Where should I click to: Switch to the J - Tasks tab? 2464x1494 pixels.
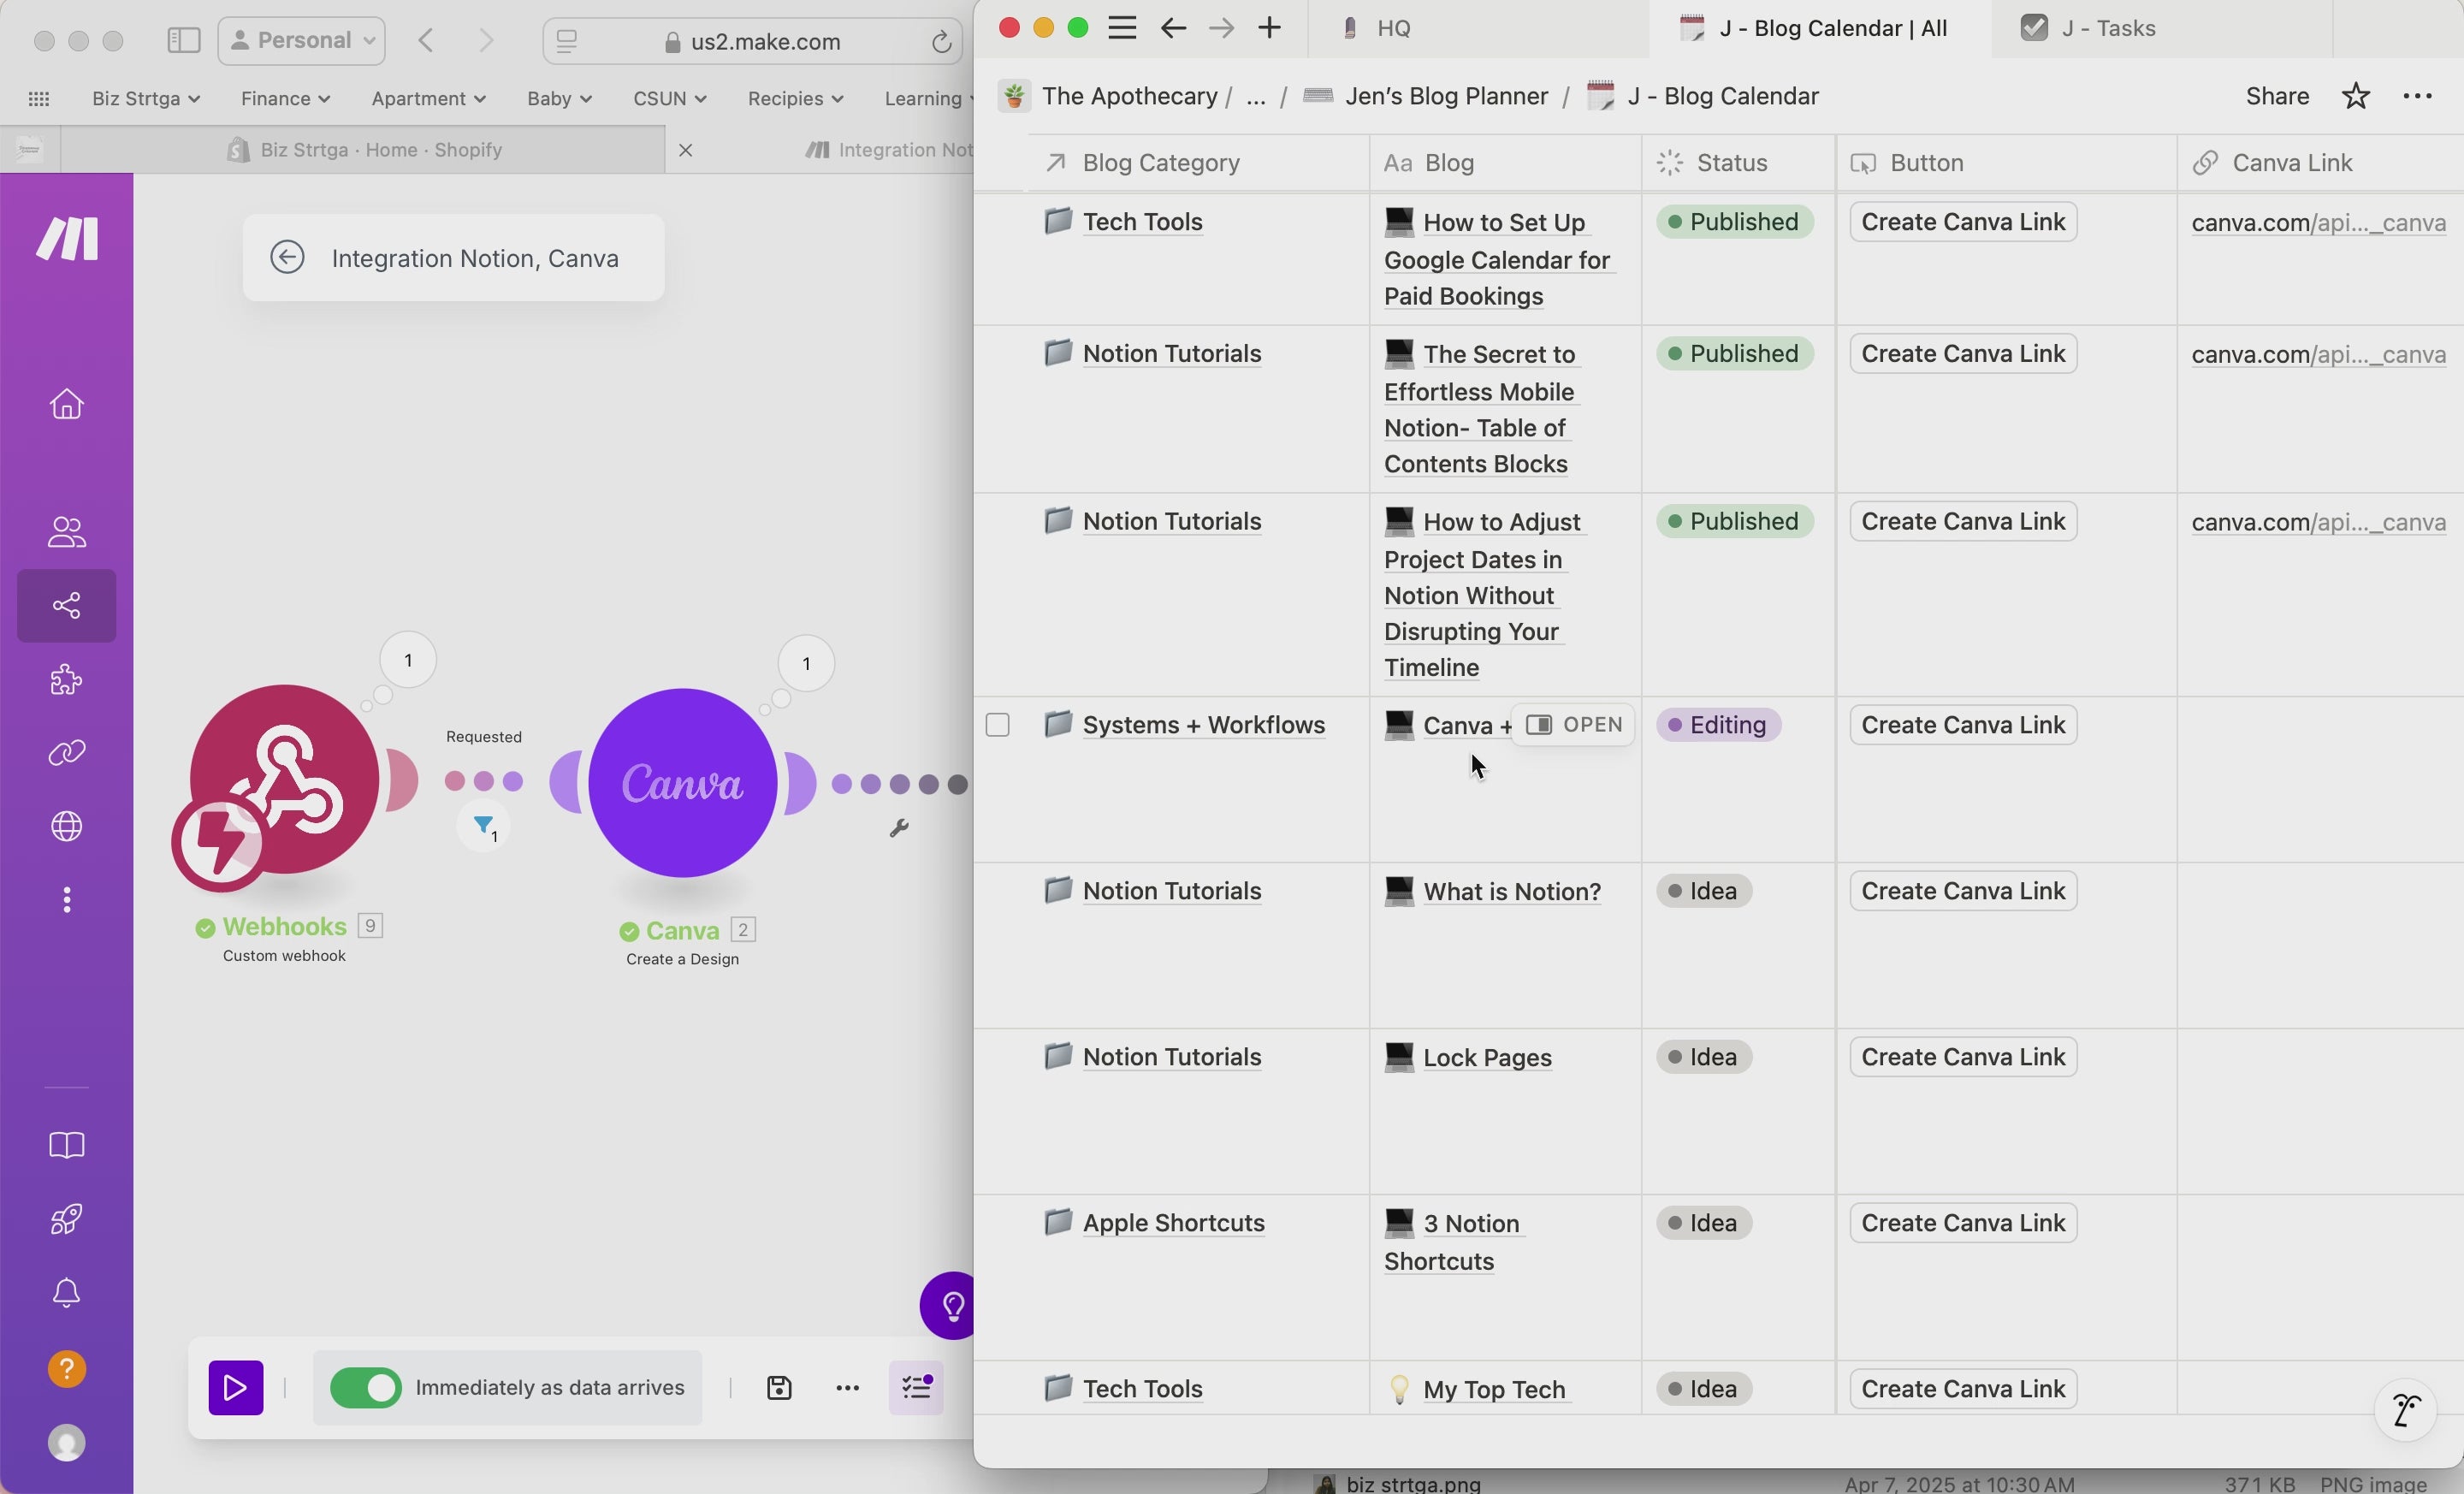click(2108, 28)
